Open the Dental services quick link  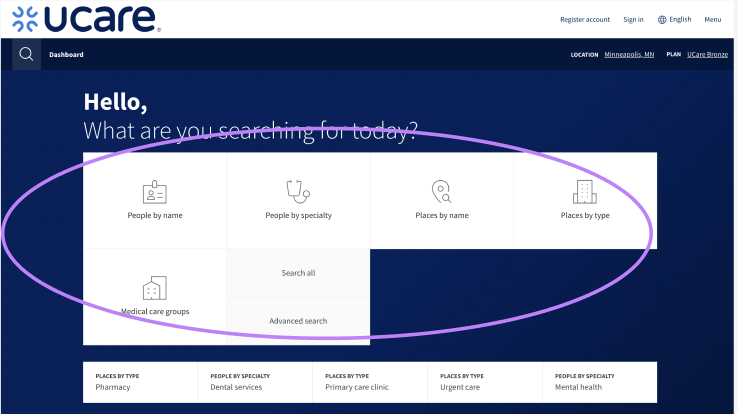255,382
